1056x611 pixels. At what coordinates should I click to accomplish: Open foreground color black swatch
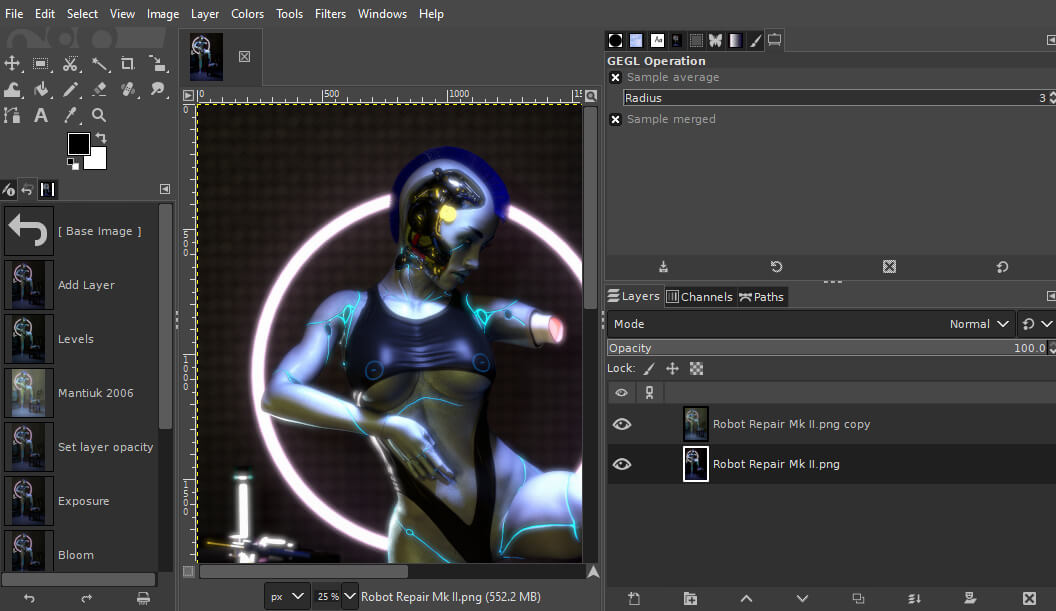tap(78, 143)
